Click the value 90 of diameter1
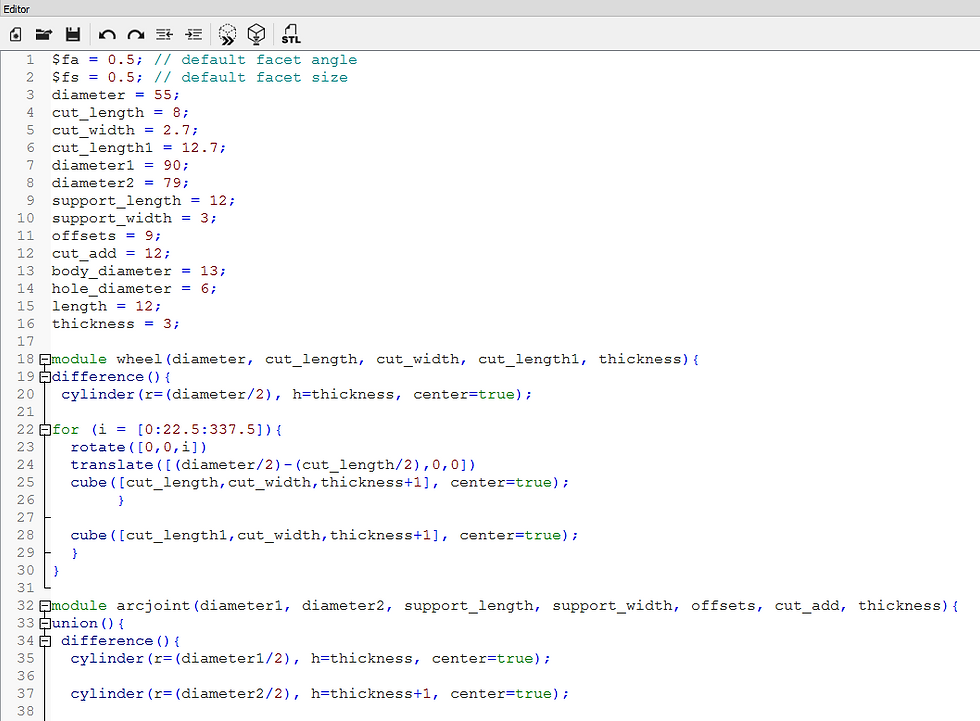The width and height of the screenshot is (980, 721). click(172, 166)
